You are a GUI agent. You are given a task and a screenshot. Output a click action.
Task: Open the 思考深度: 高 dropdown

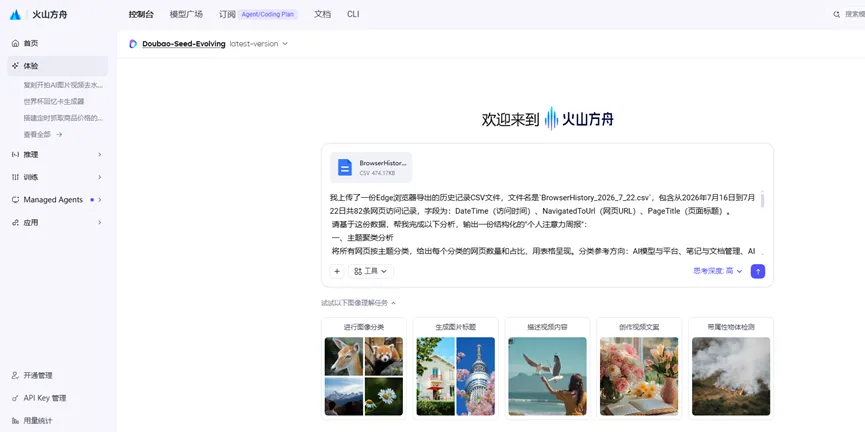[x=718, y=271]
